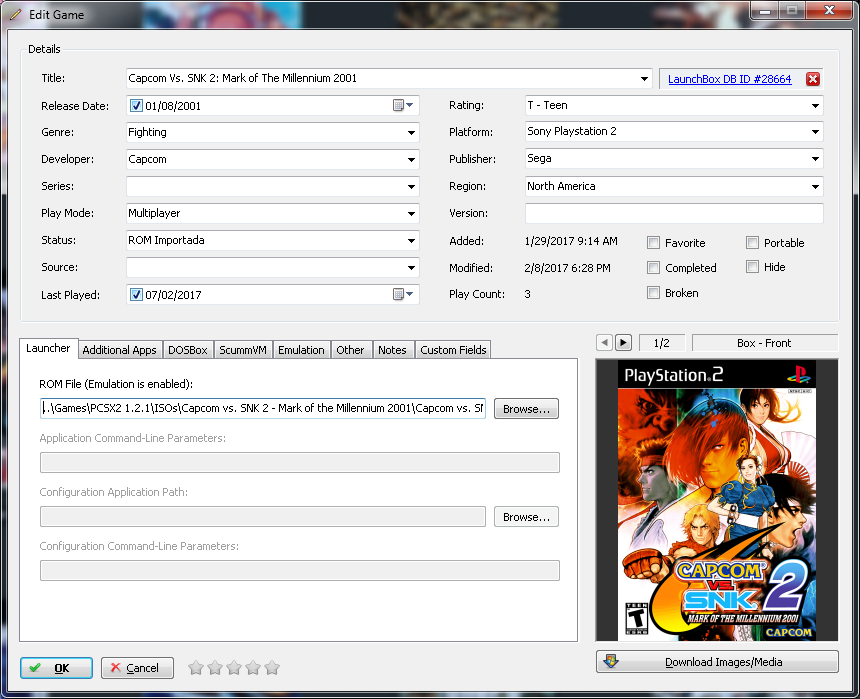Rate the game three stars
860x699 pixels.
pyautogui.click(x=234, y=668)
